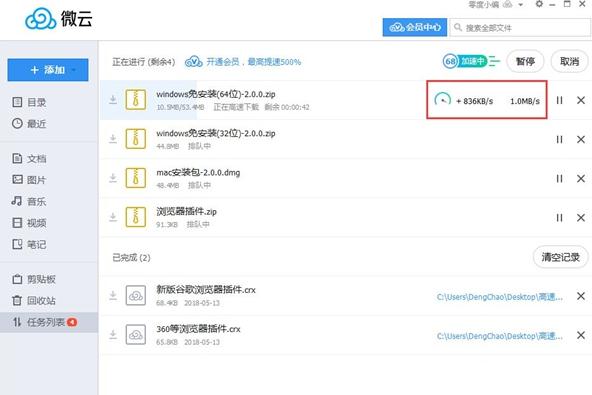Screen dimensions: 592x395
Task: Click file icon of 新版谷歌浏览器插件.crx
Action: [x=136, y=296]
